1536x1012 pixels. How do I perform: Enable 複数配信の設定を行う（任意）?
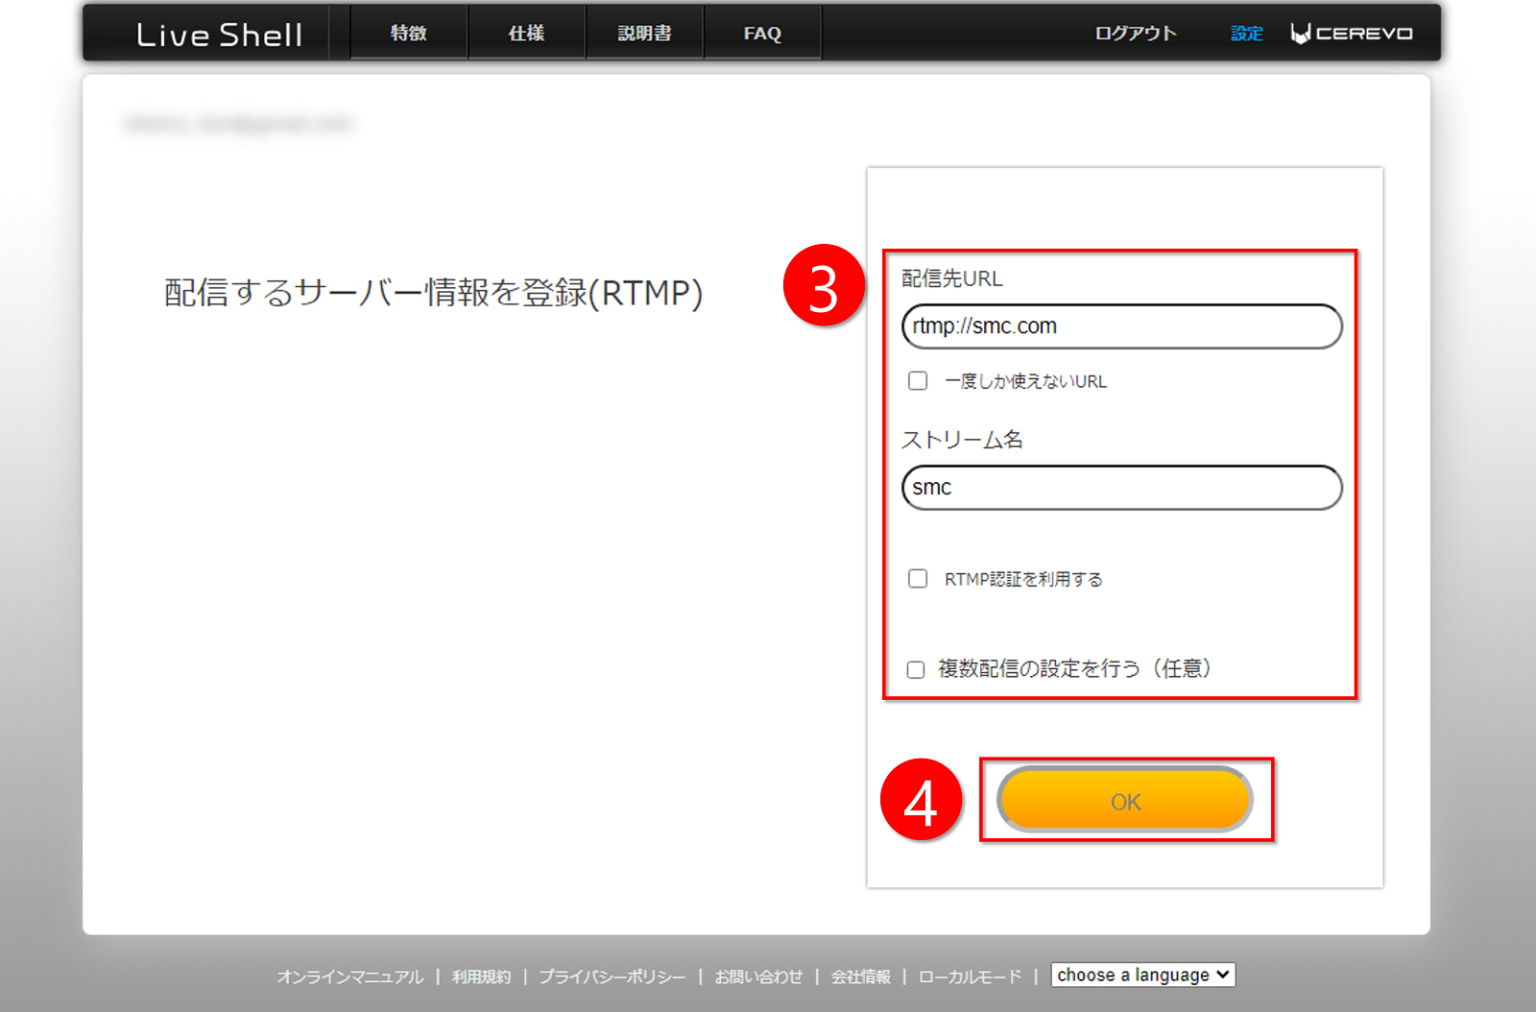915,669
